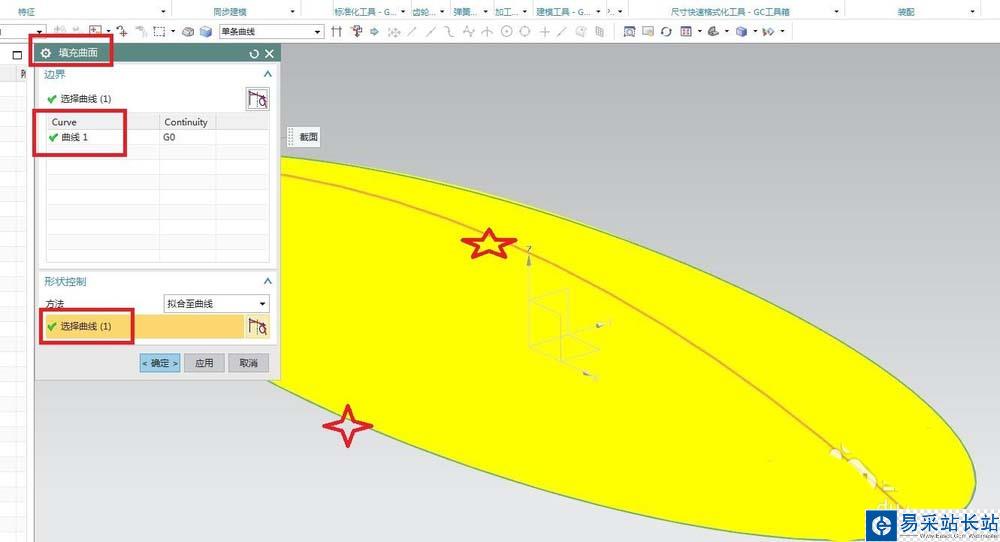Close the 填充曲面 dialog
This screenshot has height=542, width=1000.
[x=269, y=54]
